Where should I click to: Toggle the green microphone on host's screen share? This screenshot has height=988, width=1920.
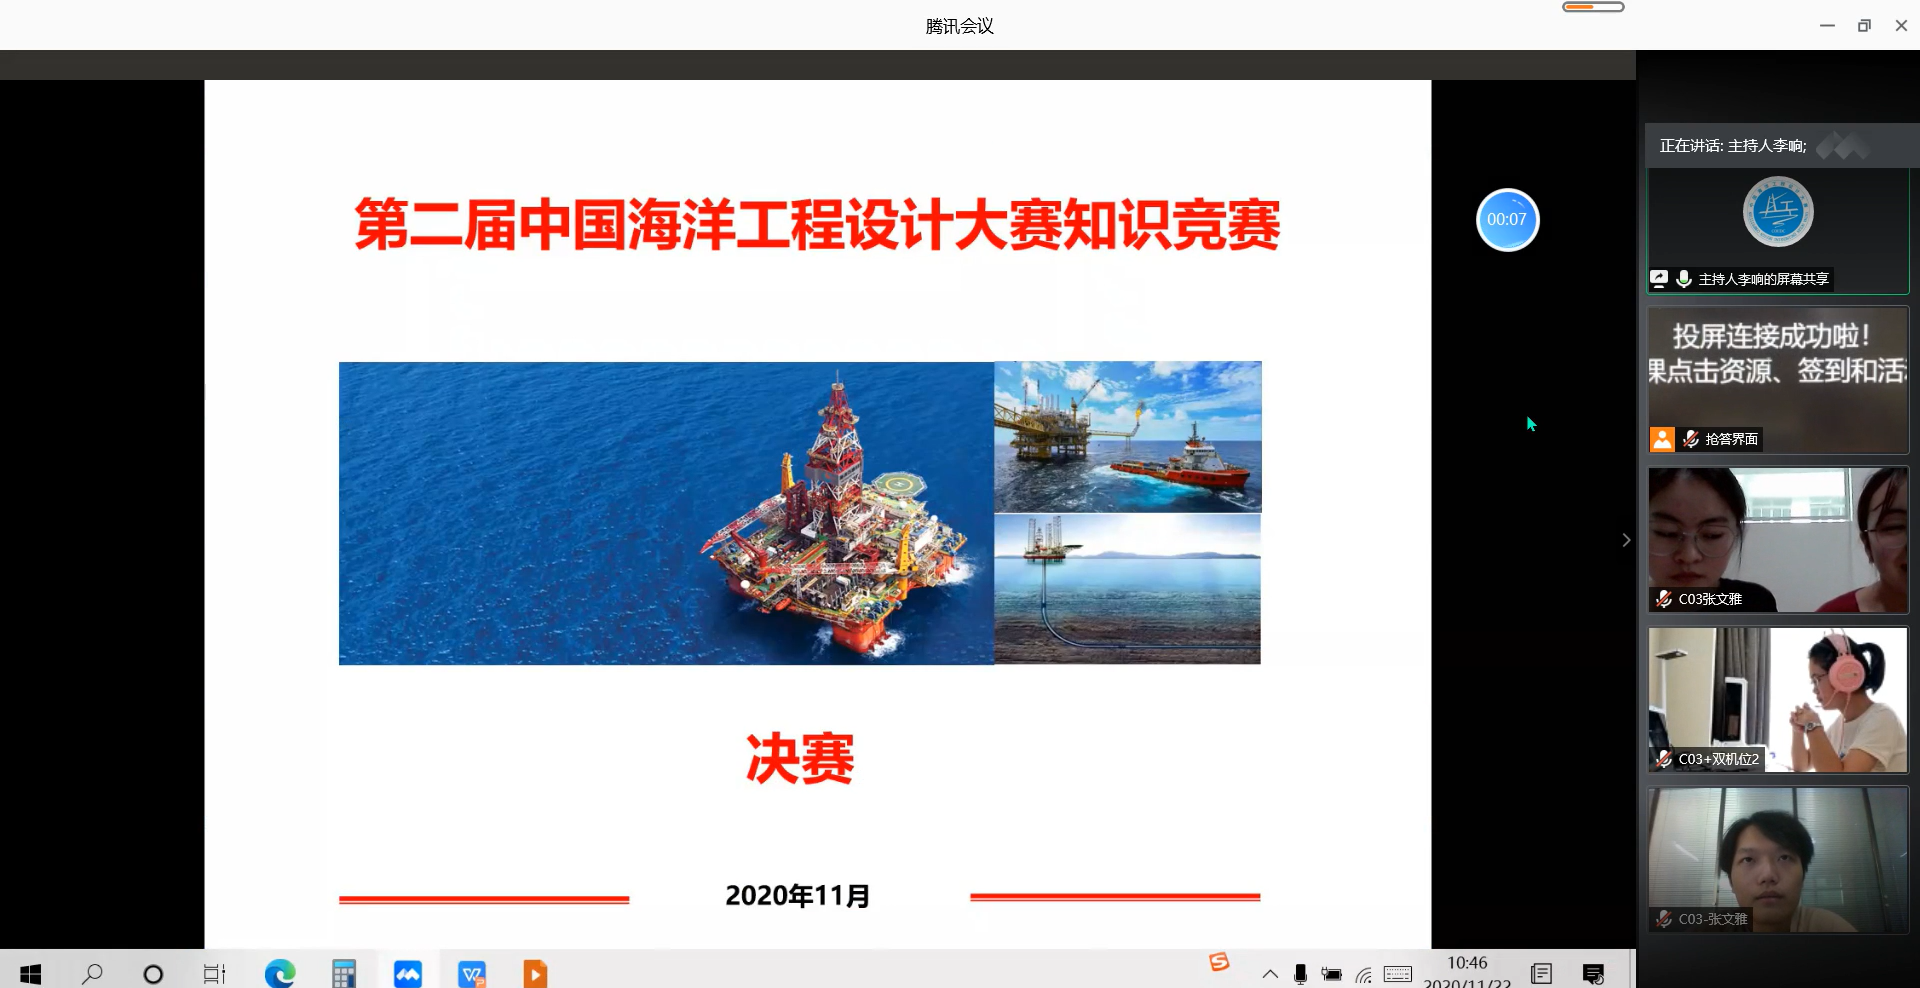pyautogui.click(x=1684, y=278)
